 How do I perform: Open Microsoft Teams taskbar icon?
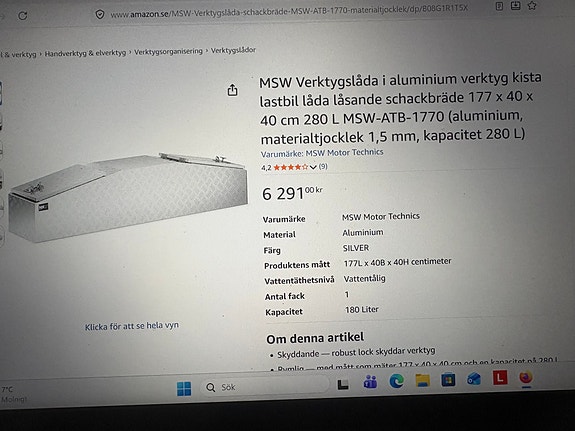pos(370,382)
